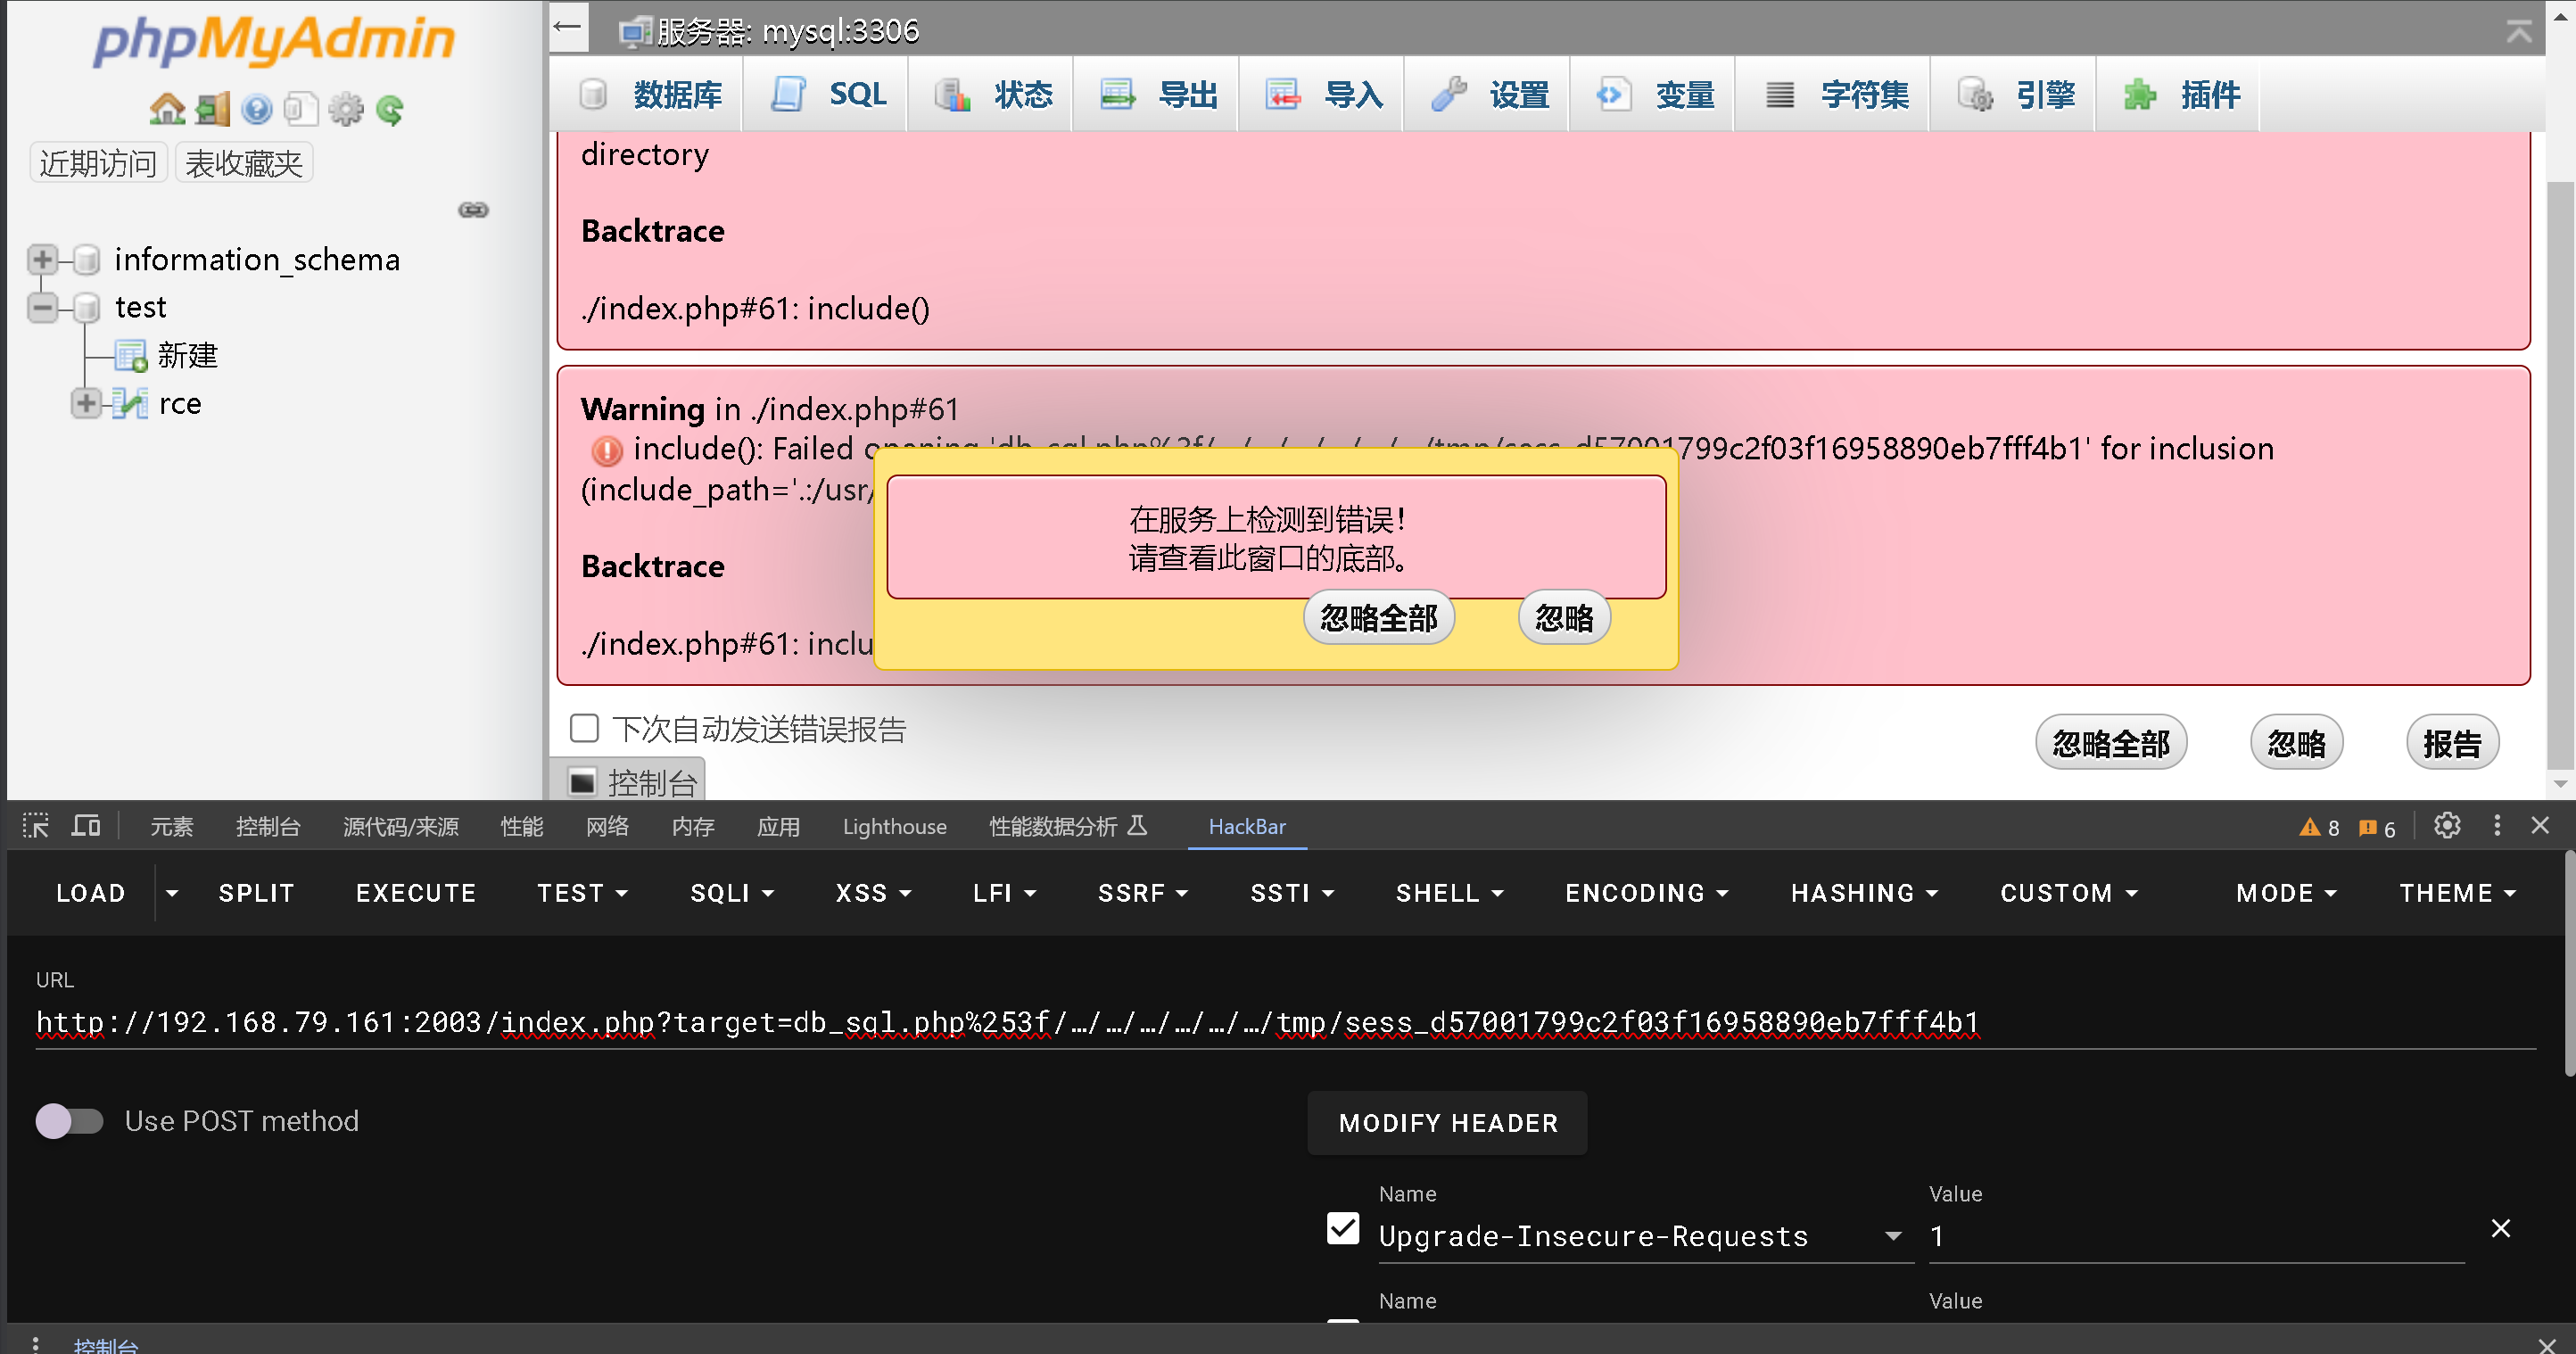
Task: Check auto-send error report checkbox
Action: [584, 728]
